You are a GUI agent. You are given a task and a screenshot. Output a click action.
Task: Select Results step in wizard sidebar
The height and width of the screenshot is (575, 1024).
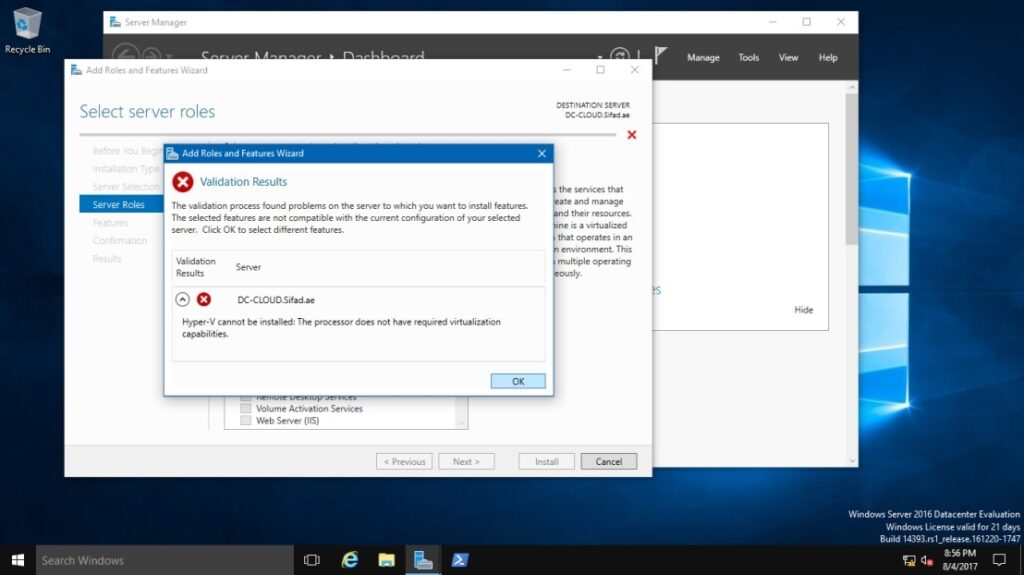point(107,259)
